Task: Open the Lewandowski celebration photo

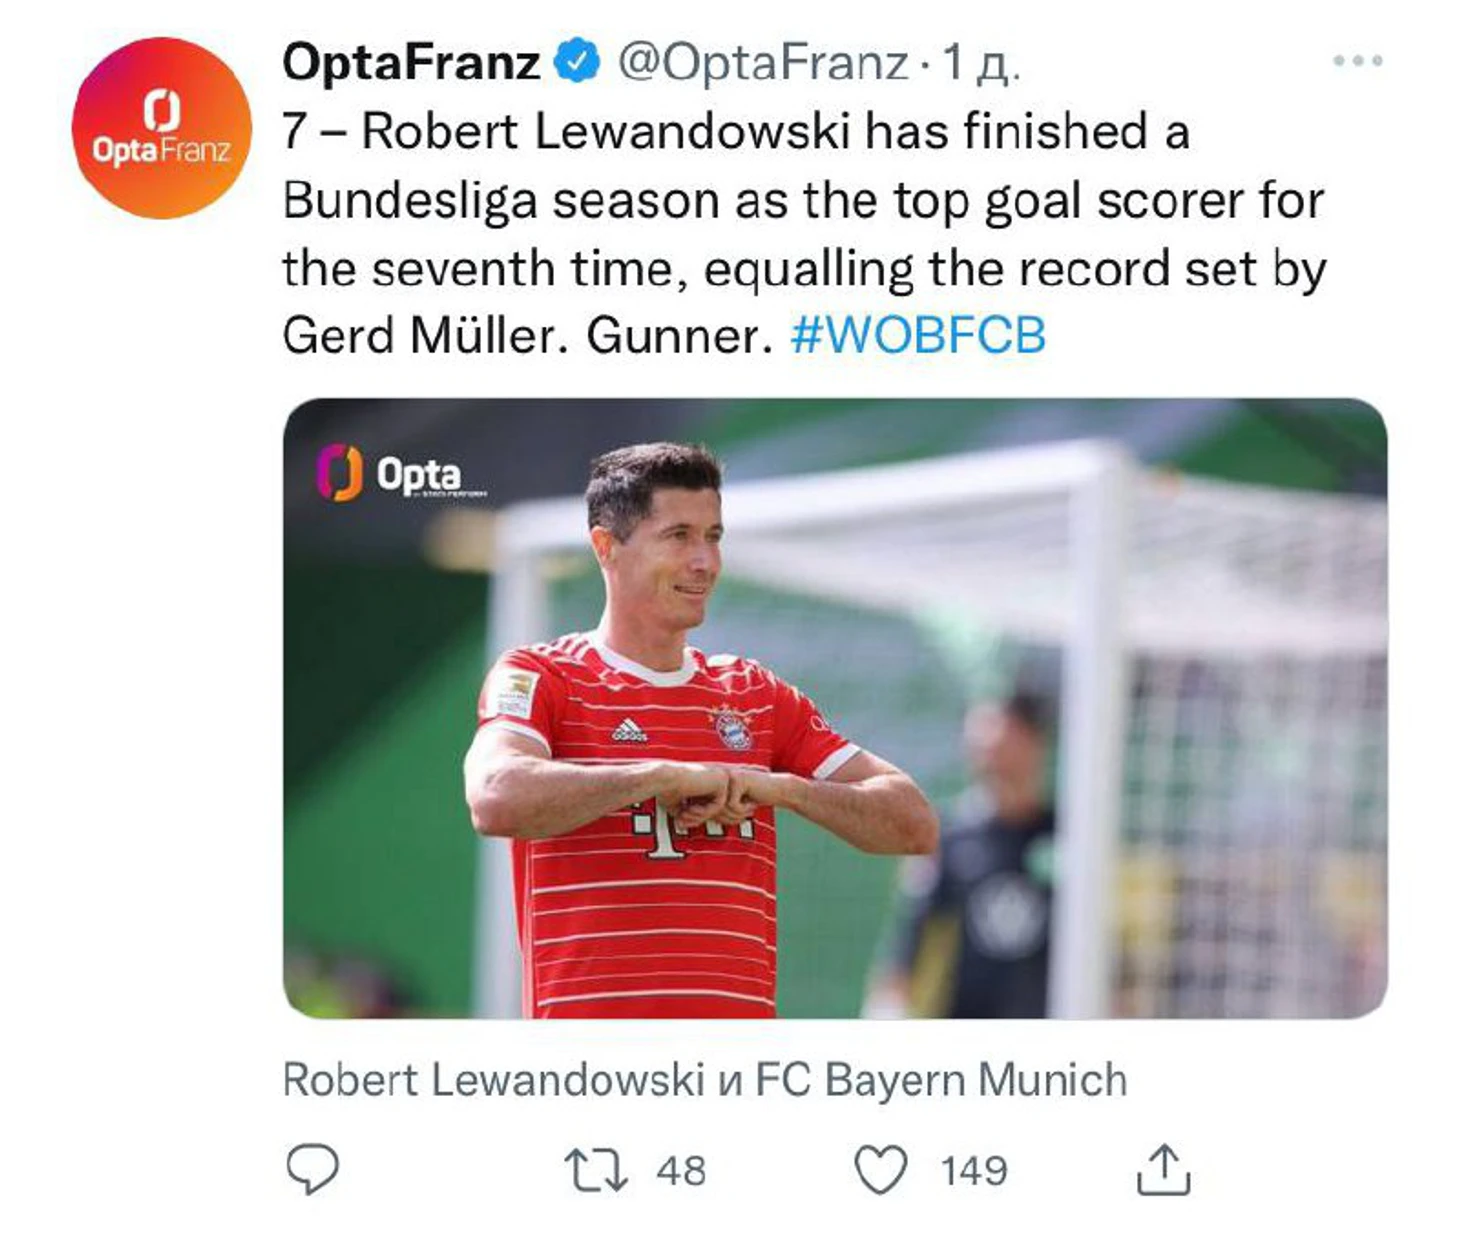Action: tap(834, 708)
